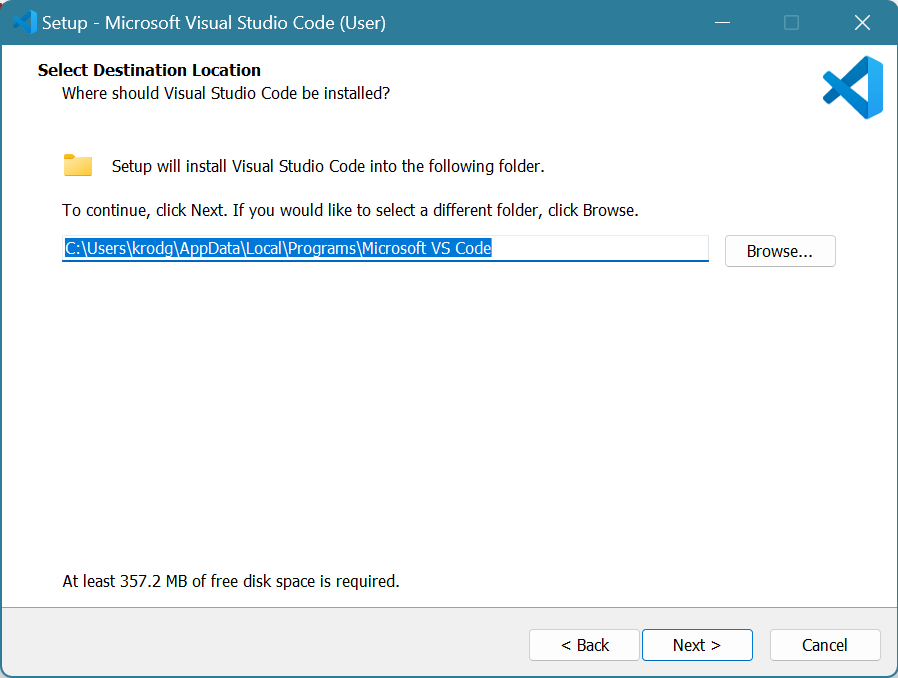Image resolution: width=898 pixels, height=678 pixels.
Task: Go to the previous step with Back
Action: tap(584, 645)
